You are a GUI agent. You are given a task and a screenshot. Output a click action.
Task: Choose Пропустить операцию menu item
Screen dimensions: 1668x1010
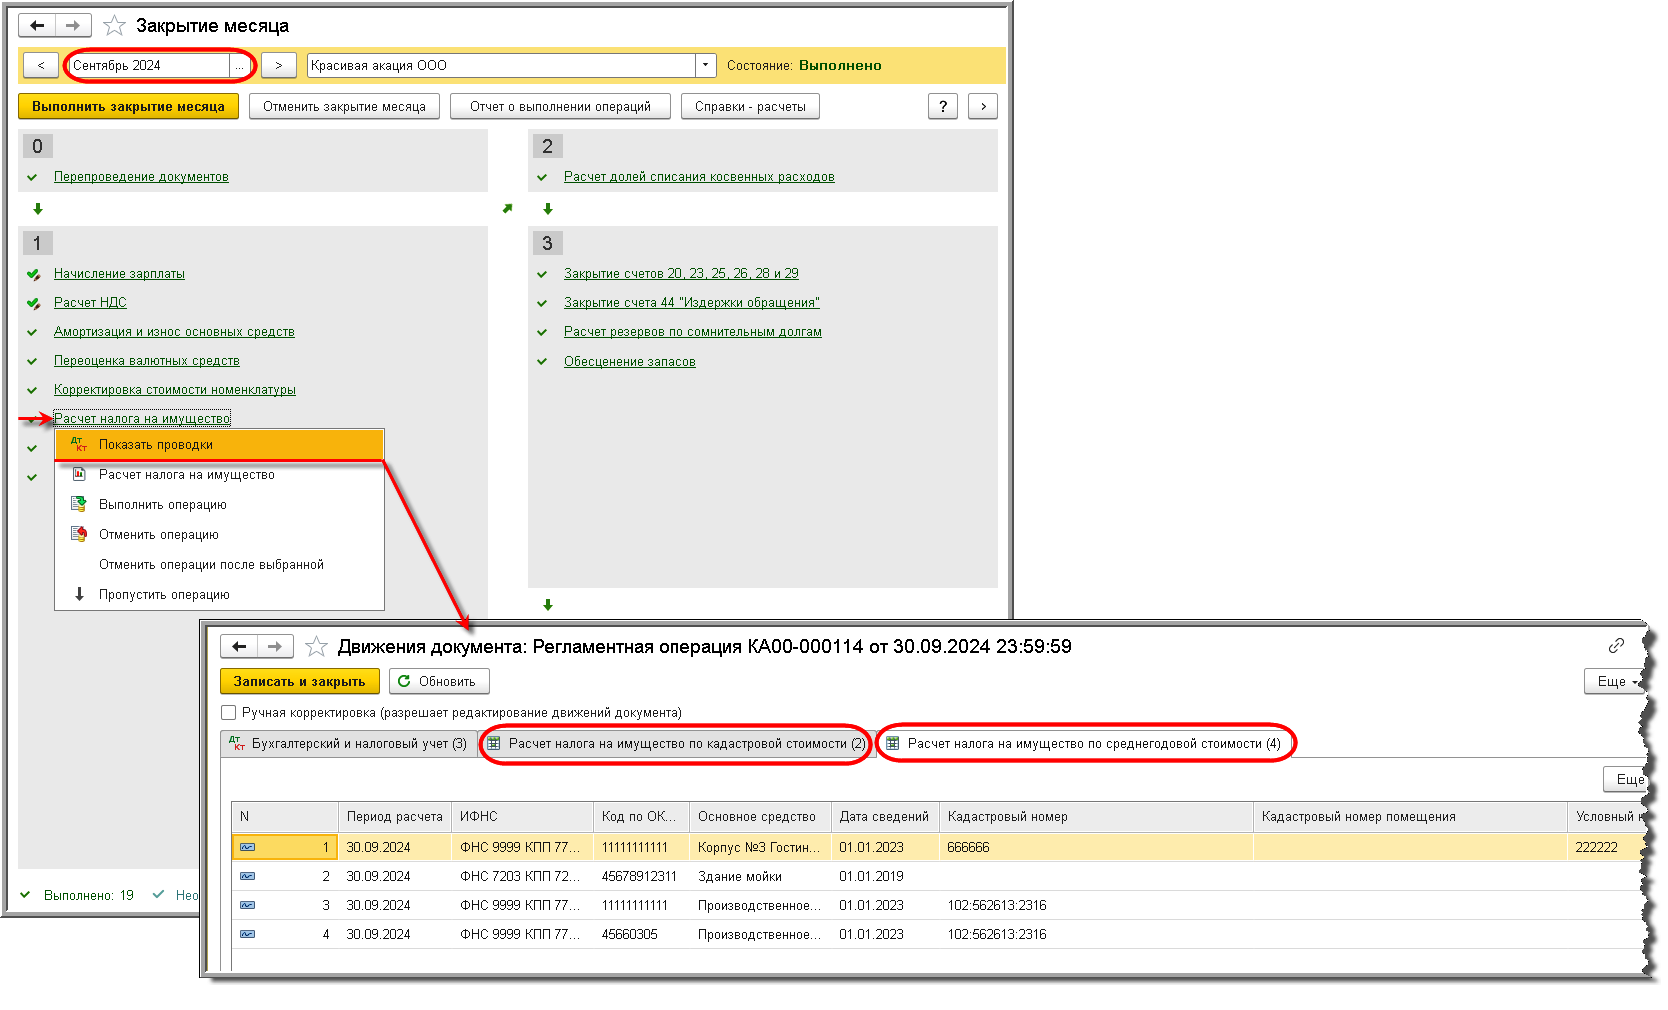coord(219,595)
